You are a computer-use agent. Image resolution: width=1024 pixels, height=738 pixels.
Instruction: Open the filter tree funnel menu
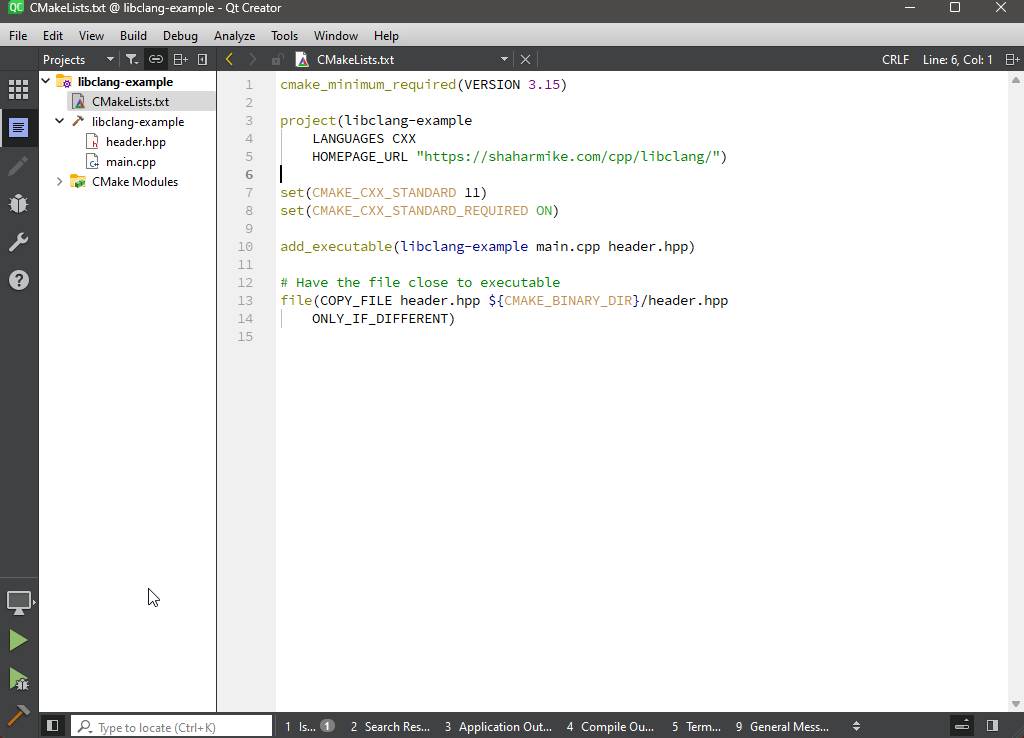(132, 60)
